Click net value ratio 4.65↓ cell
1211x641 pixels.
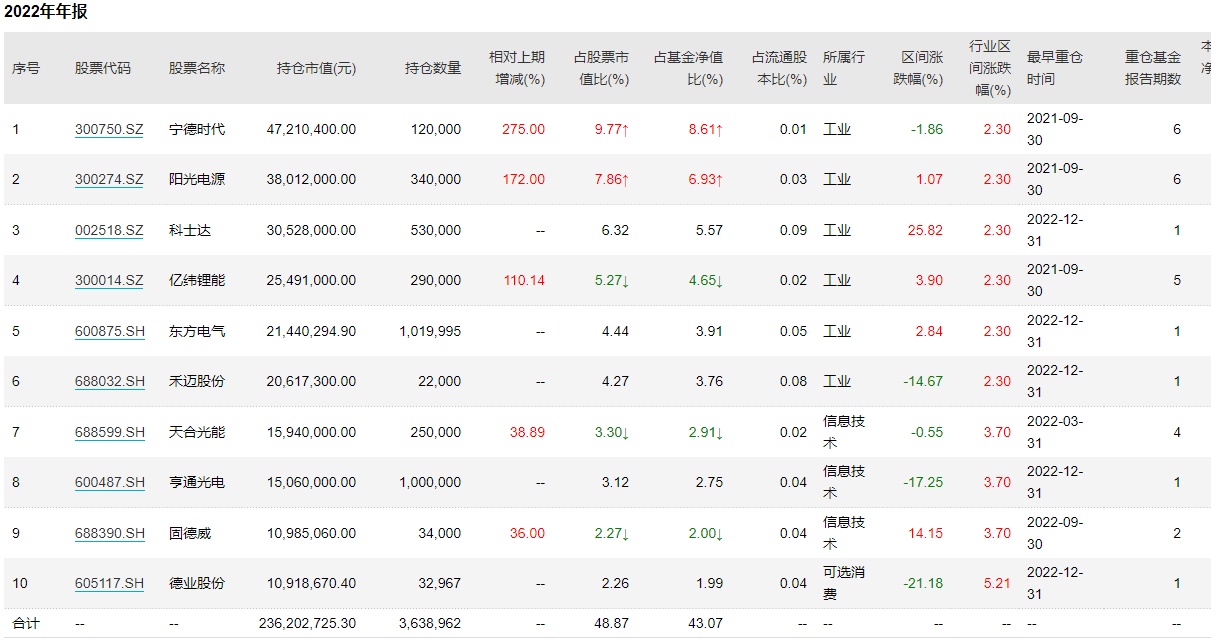pyautogui.click(x=705, y=280)
